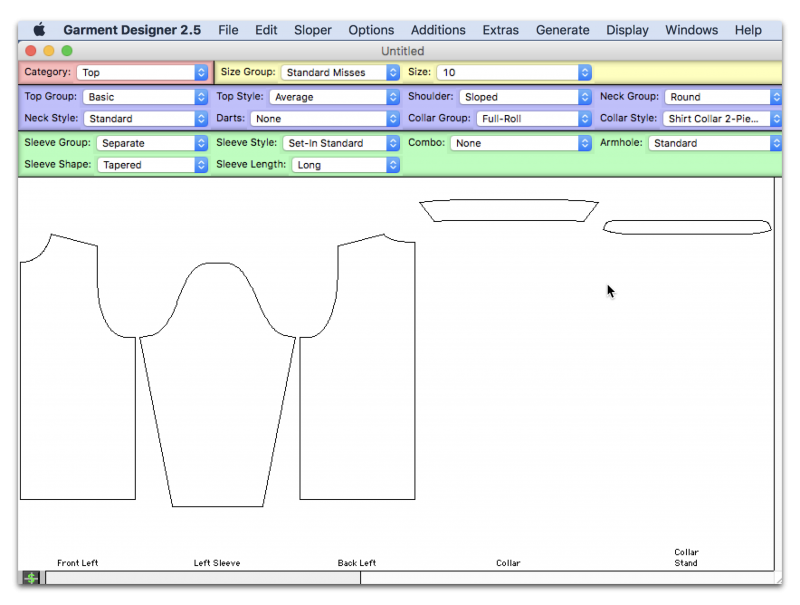
Task: Open the Armhole dropdown showing Standard
Action: coord(715,143)
